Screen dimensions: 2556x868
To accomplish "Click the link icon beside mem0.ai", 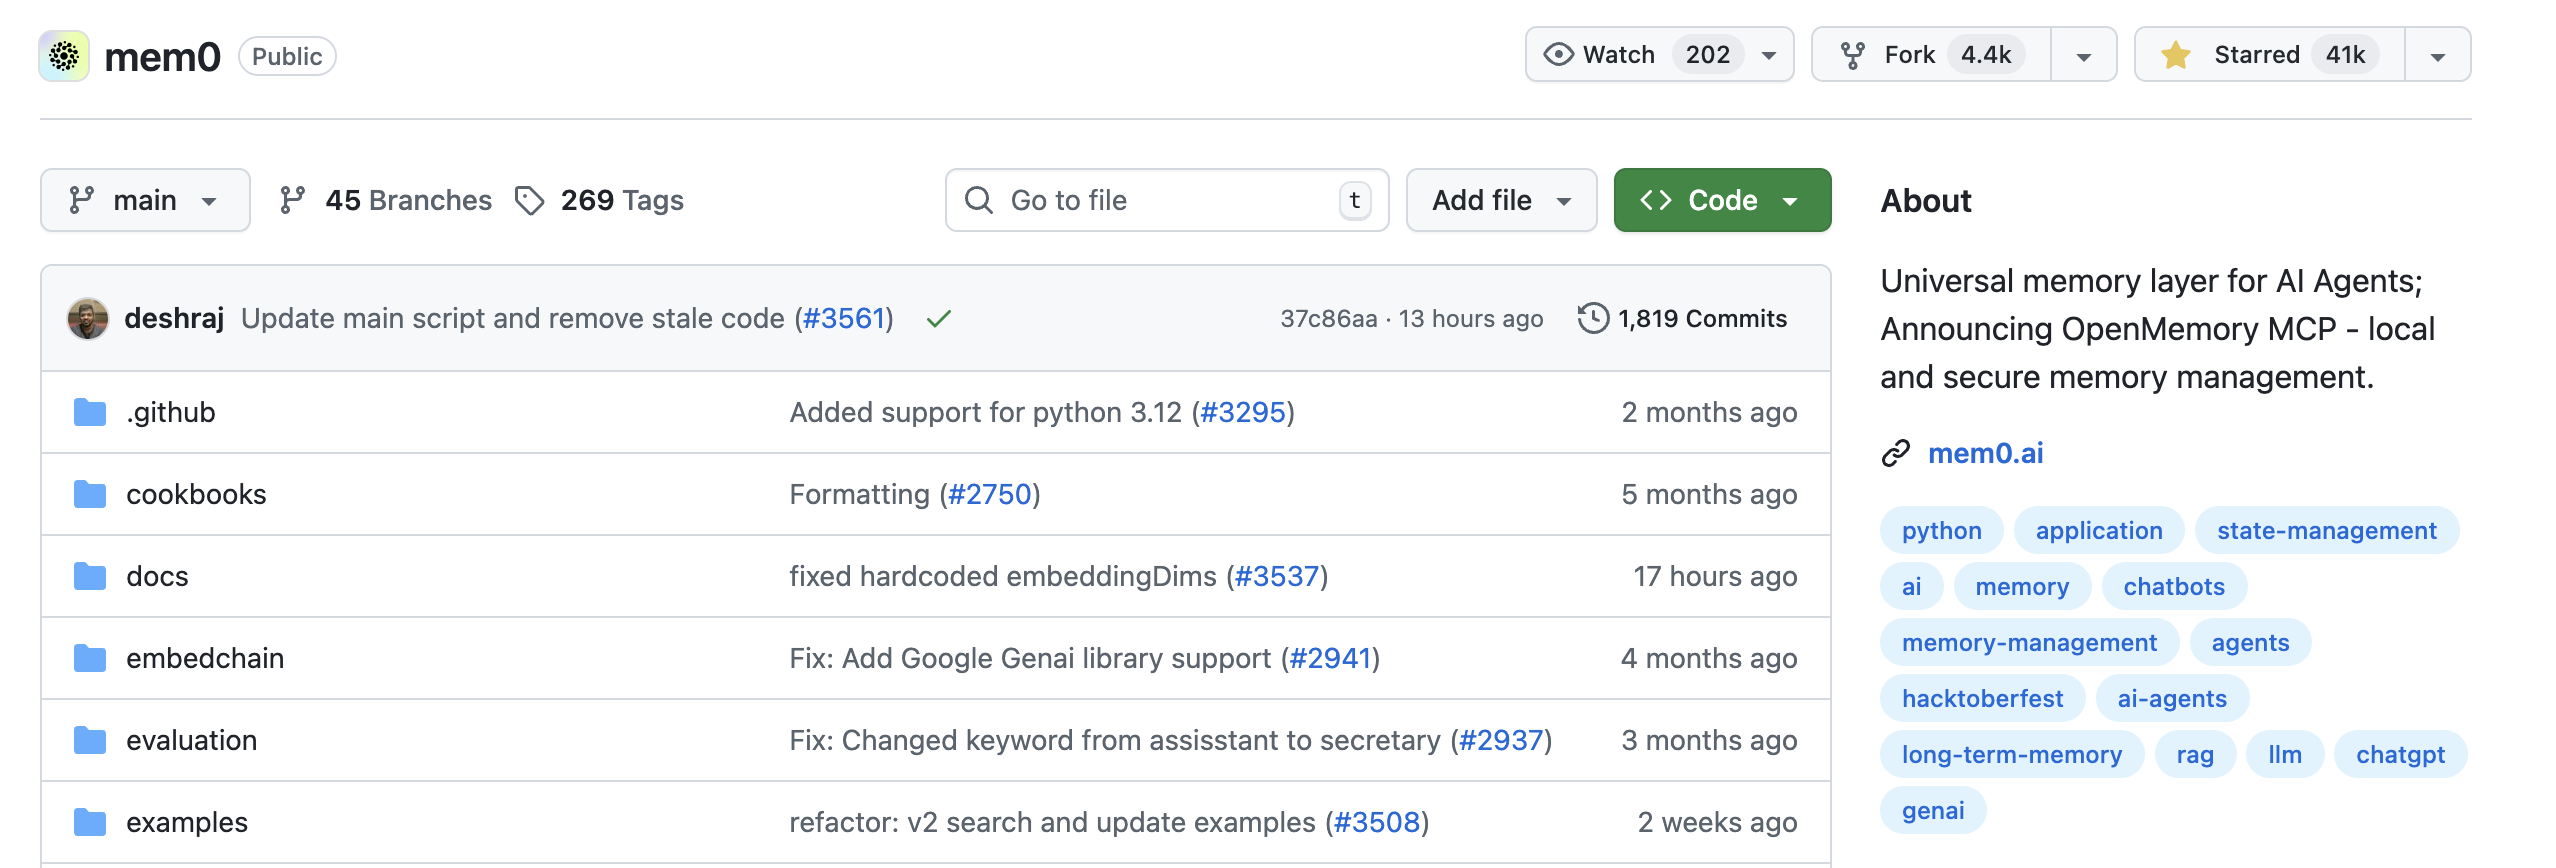I will tap(1895, 454).
